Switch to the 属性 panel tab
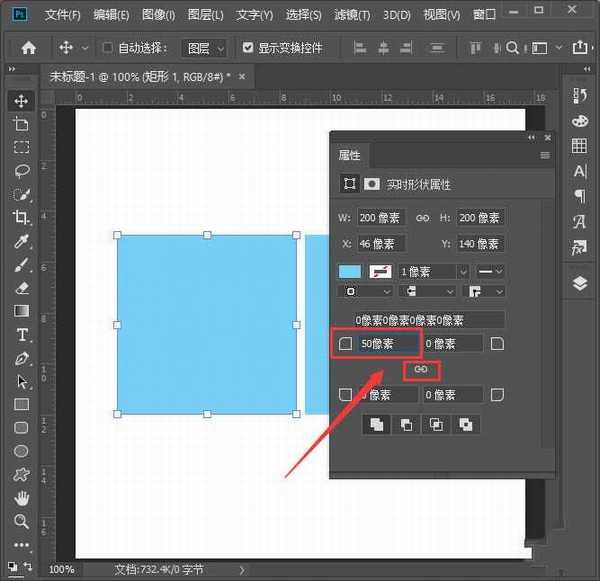The image size is (600, 581). pos(350,155)
